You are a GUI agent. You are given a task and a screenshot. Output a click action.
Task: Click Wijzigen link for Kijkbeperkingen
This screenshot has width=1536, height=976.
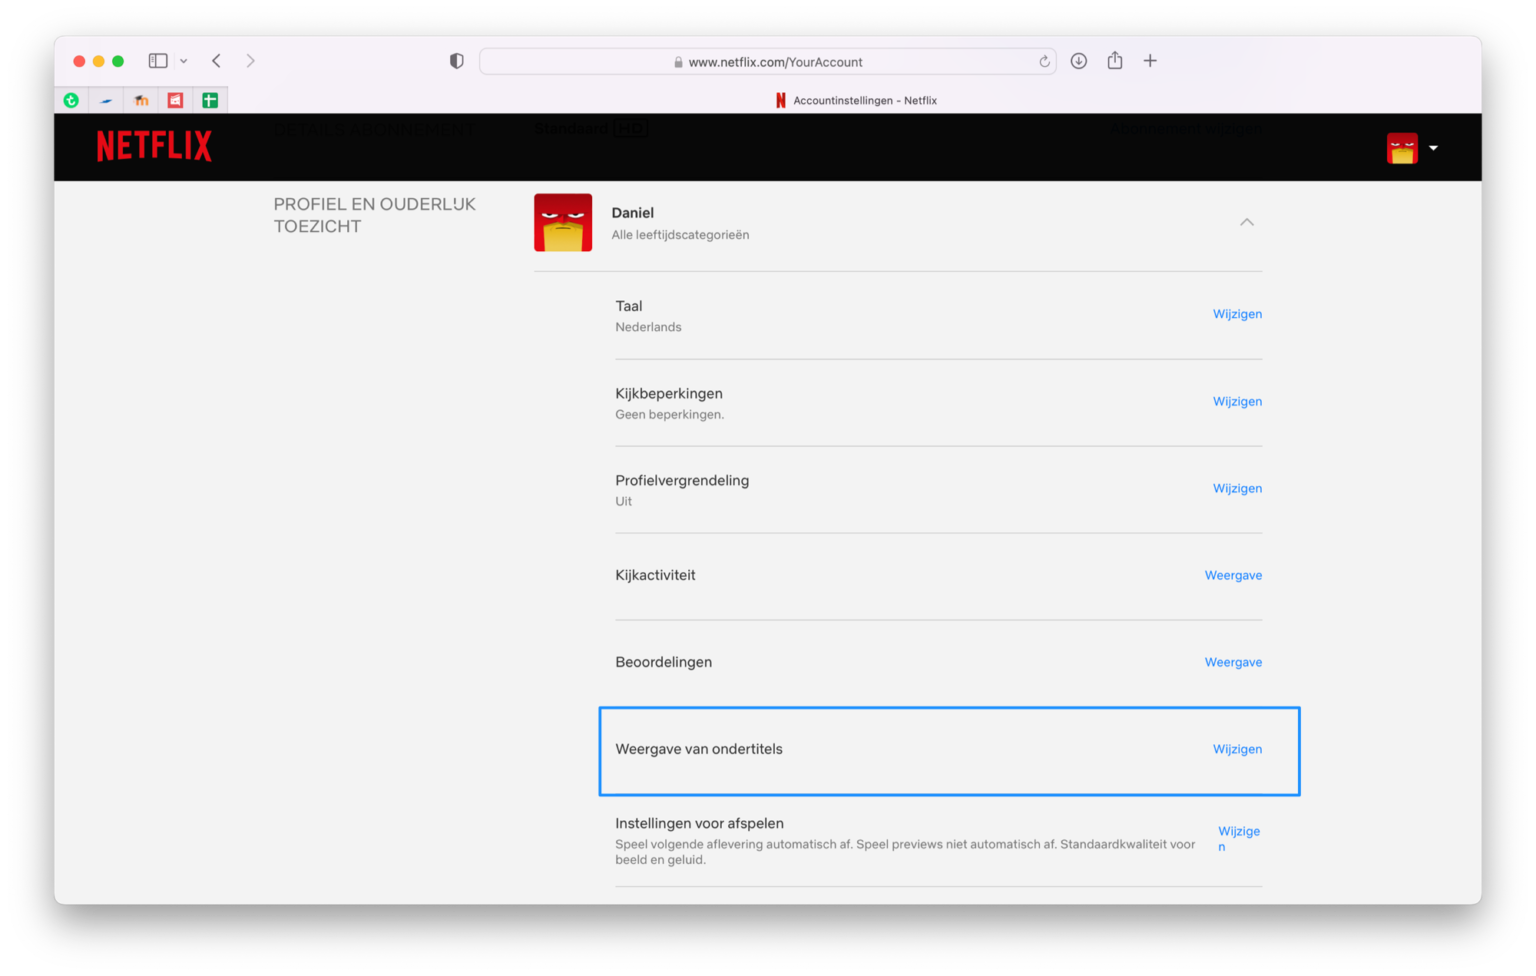[1237, 401]
